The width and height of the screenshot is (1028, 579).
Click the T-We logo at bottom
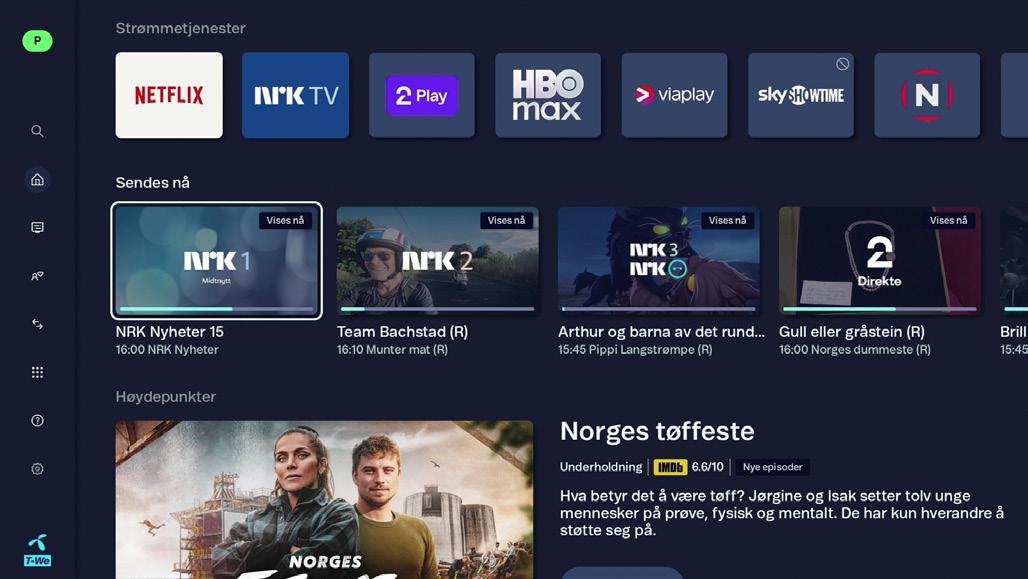[37, 550]
